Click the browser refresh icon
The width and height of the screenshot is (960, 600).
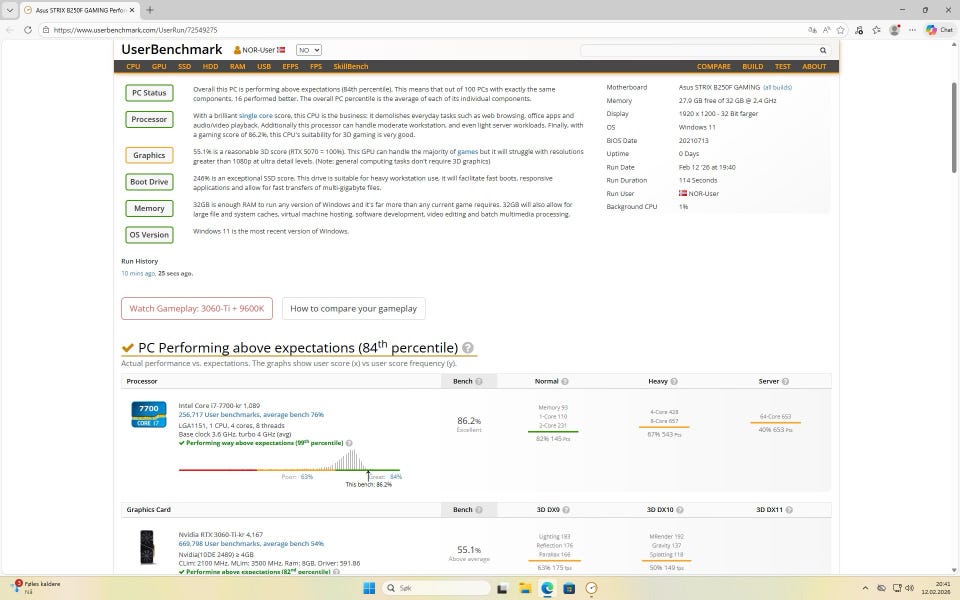27,30
